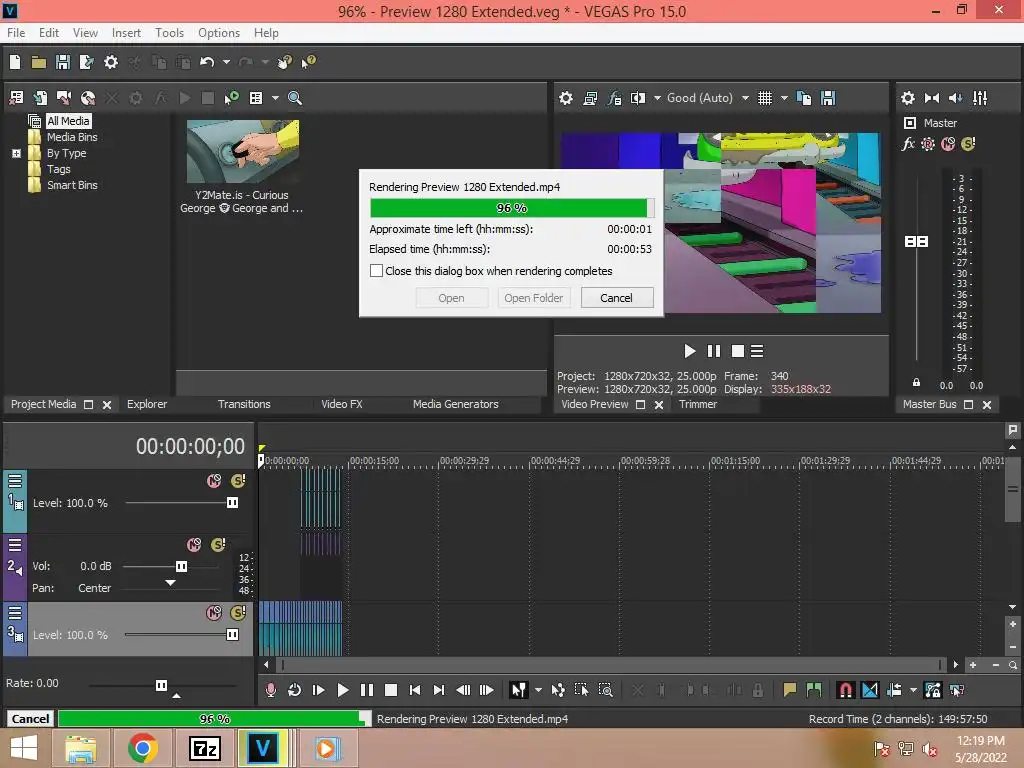Toggle Mute on audio track 2

[194, 545]
